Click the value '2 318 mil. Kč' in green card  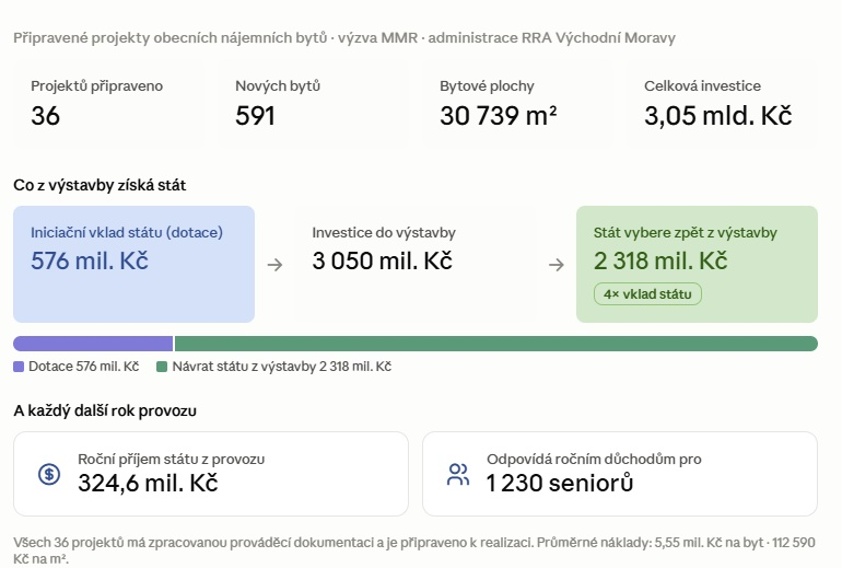(661, 261)
